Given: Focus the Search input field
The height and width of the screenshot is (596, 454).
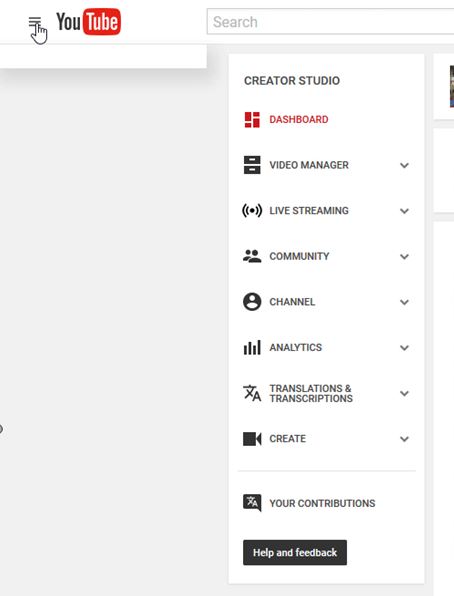Looking at the screenshot, I should (x=330, y=22).
